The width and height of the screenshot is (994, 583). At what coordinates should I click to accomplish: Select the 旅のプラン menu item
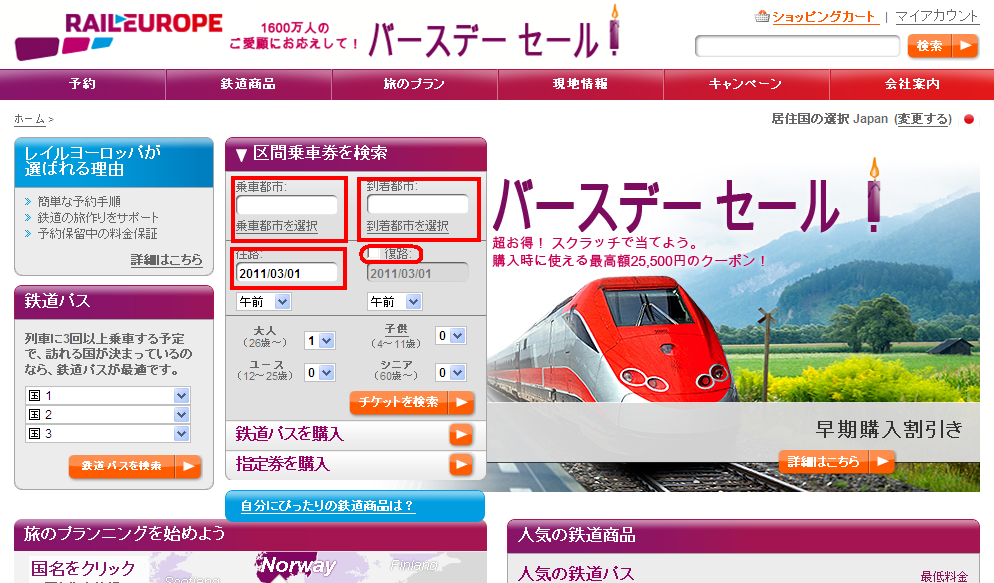(414, 84)
